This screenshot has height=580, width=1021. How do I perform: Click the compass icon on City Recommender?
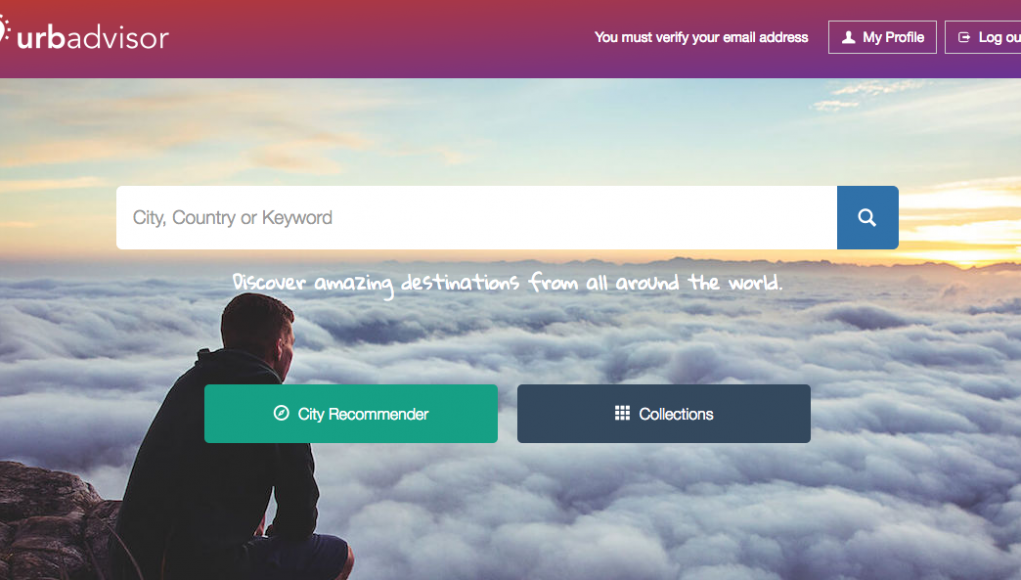[x=281, y=413]
